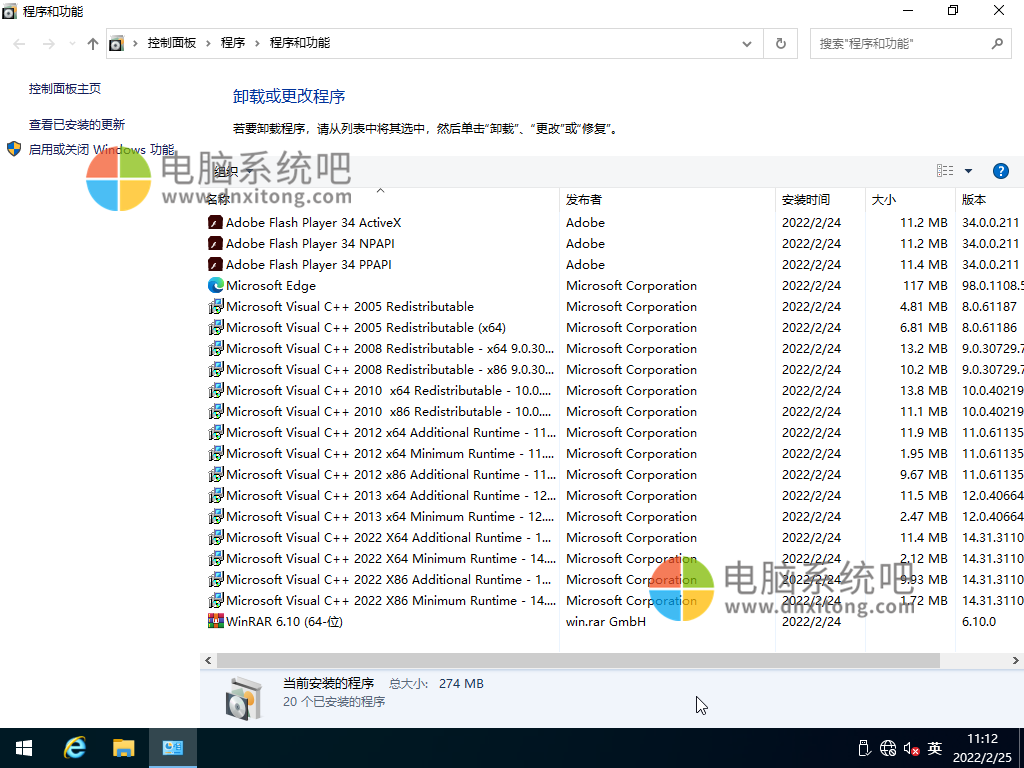Go up one level with up arrow
The image size is (1024, 768).
[x=93, y=44]
